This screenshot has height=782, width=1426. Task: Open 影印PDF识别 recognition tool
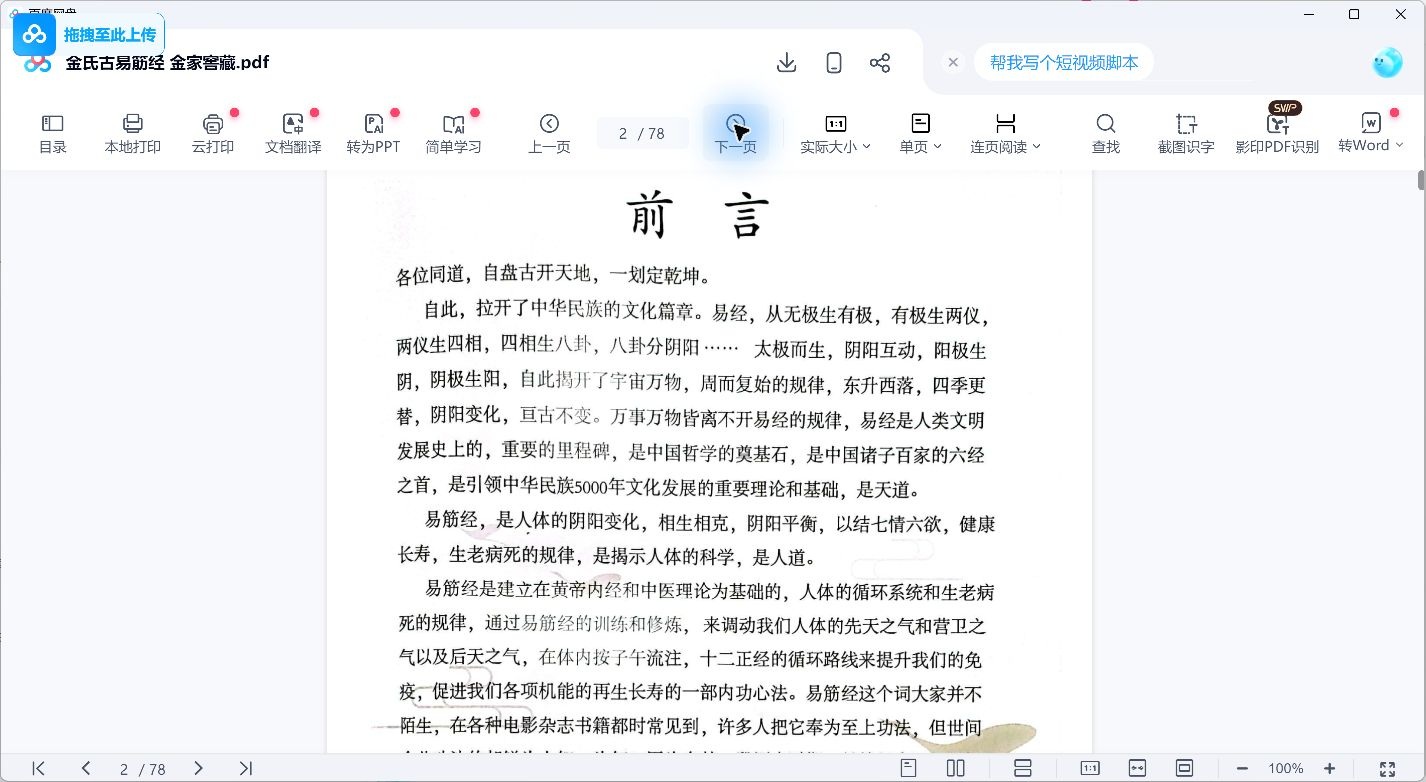coord(1277,134)
